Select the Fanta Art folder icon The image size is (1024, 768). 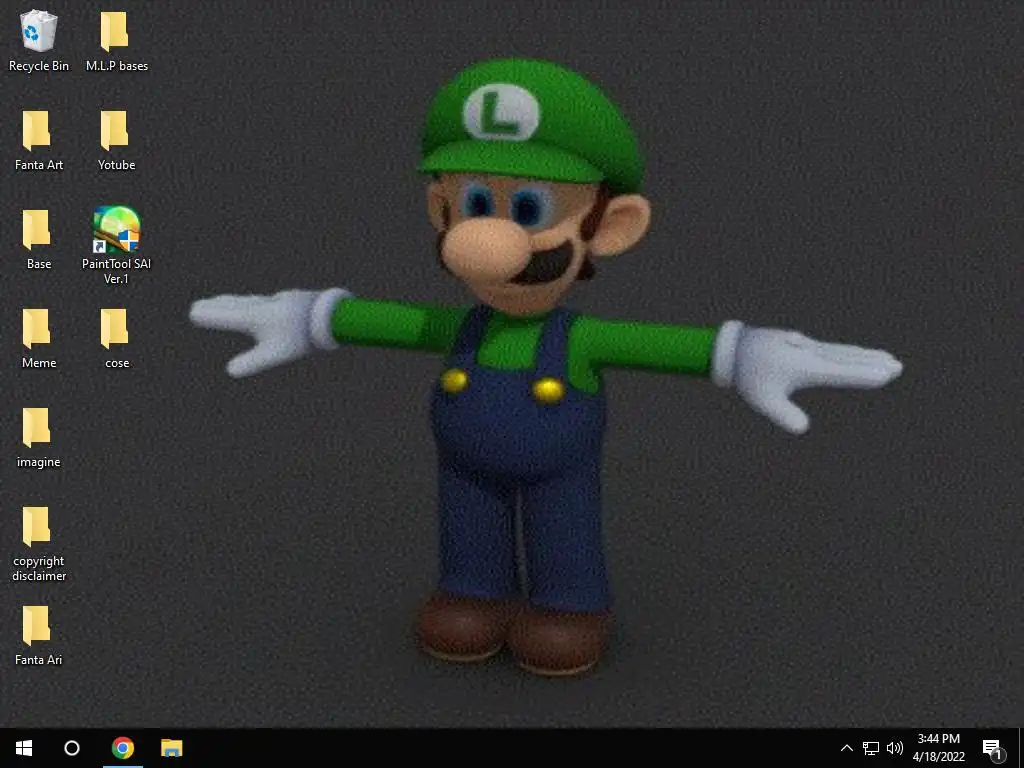pyautogui.click(x=37, y=131)
